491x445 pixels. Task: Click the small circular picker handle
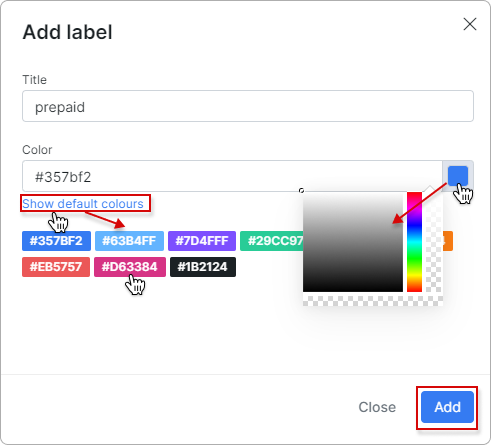point(301,190)
